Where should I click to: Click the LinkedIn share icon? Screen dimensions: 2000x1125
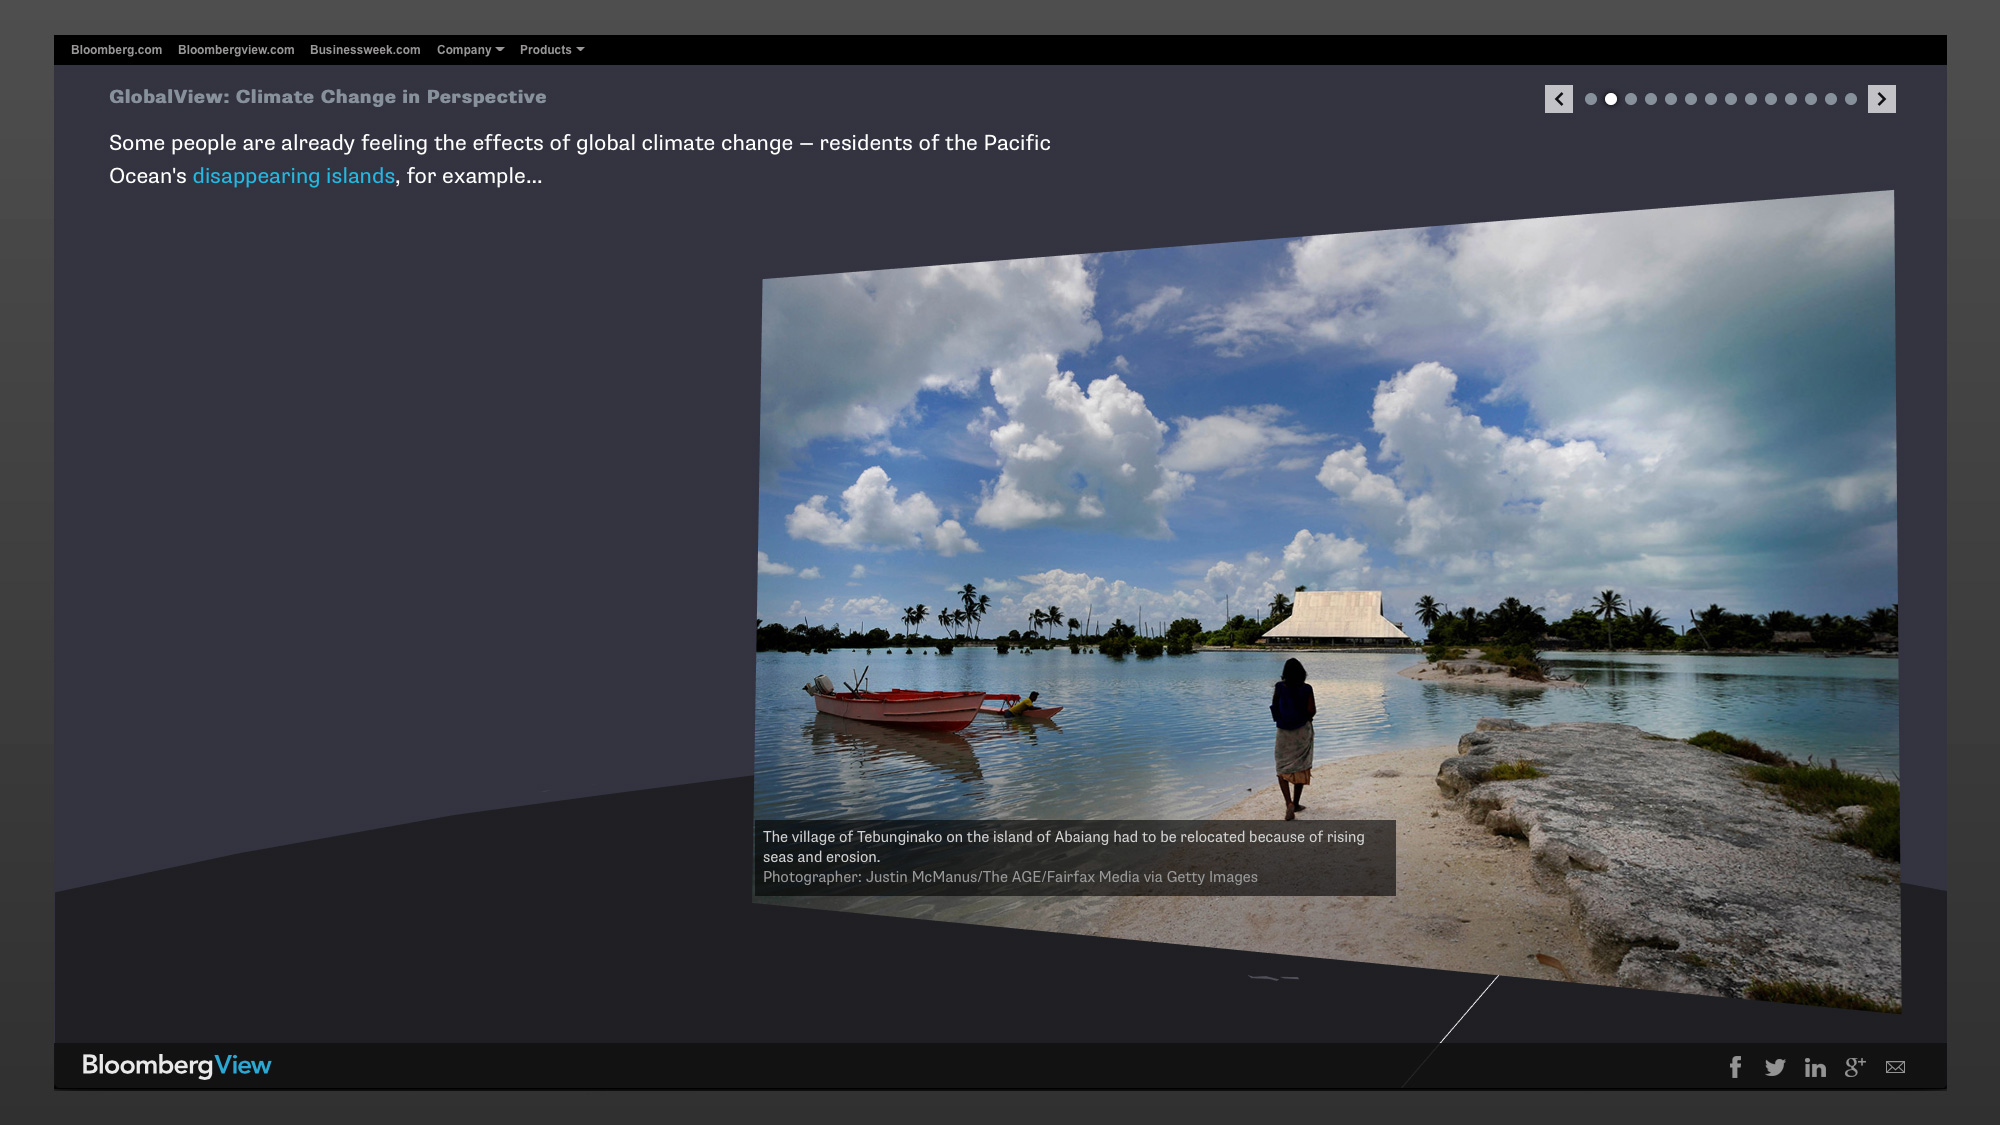tap(1815, 1067)
